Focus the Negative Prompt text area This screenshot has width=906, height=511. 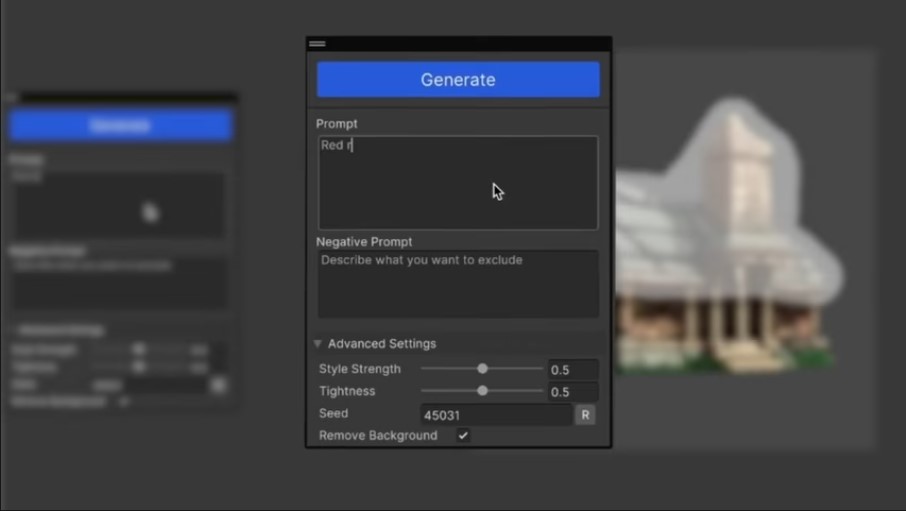click(458, 283)
